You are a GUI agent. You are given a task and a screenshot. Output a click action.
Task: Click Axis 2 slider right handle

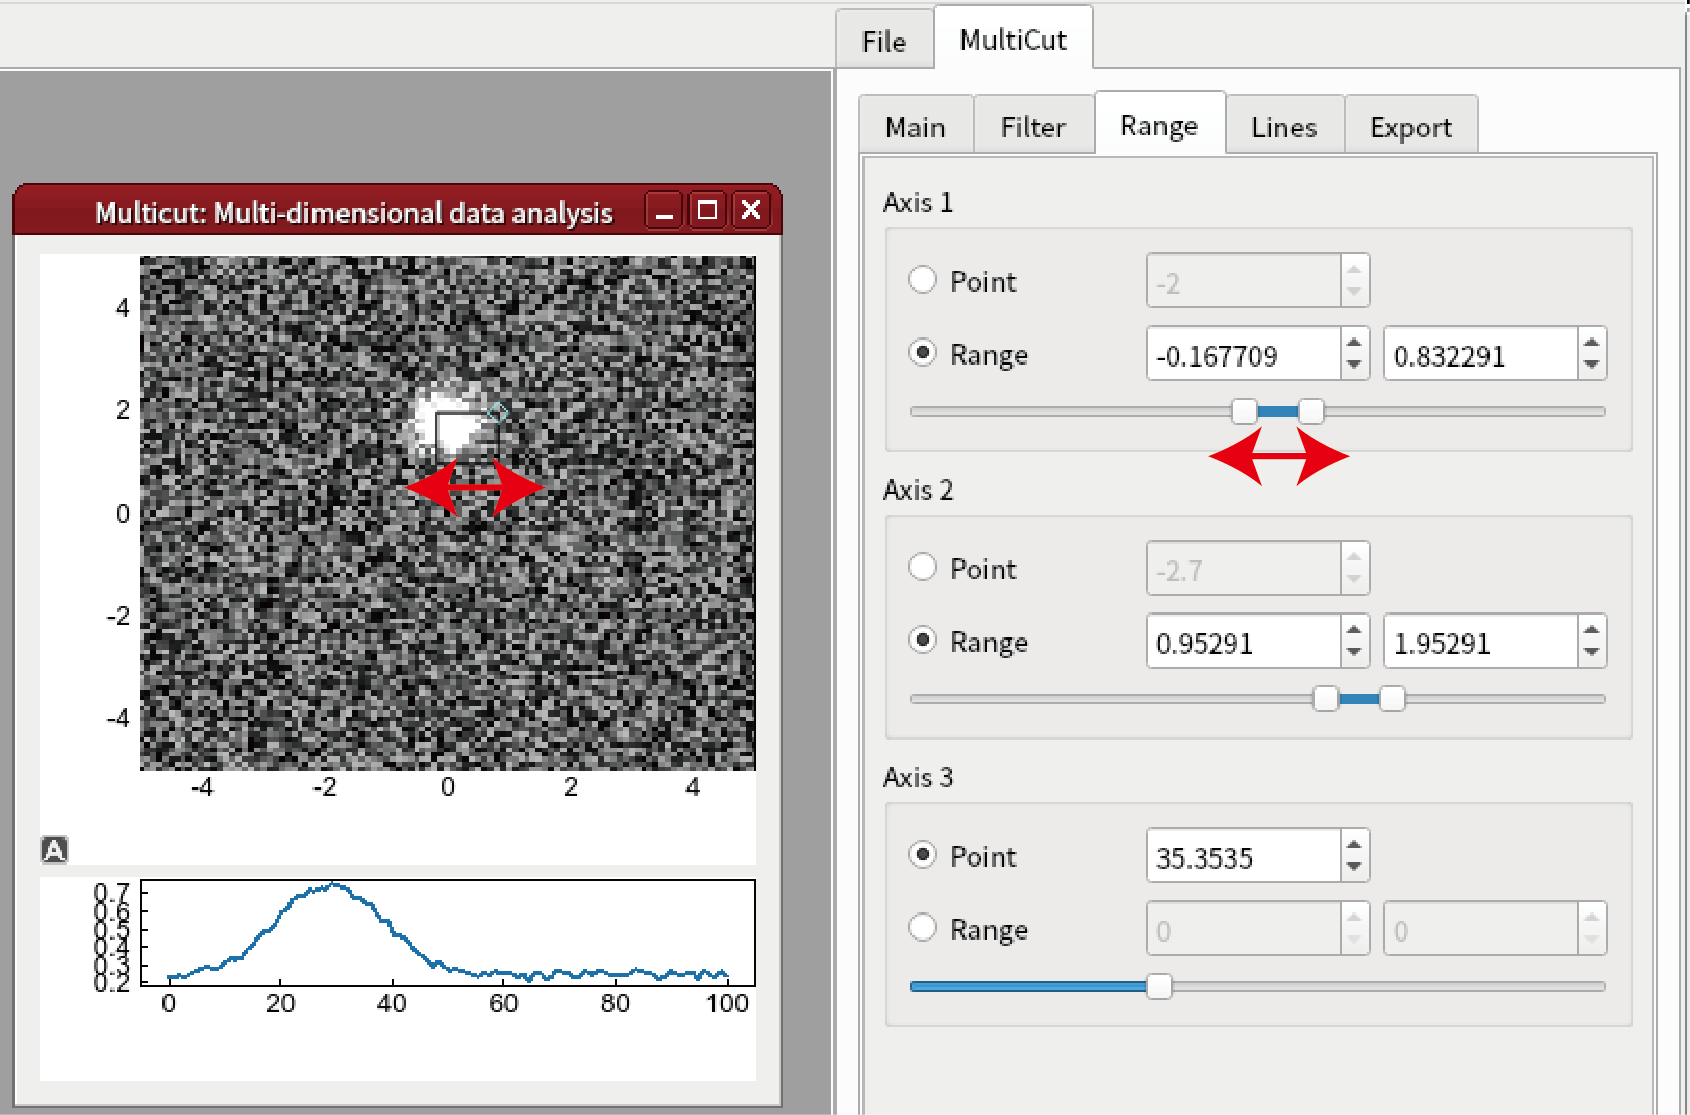click(1392, 699)
